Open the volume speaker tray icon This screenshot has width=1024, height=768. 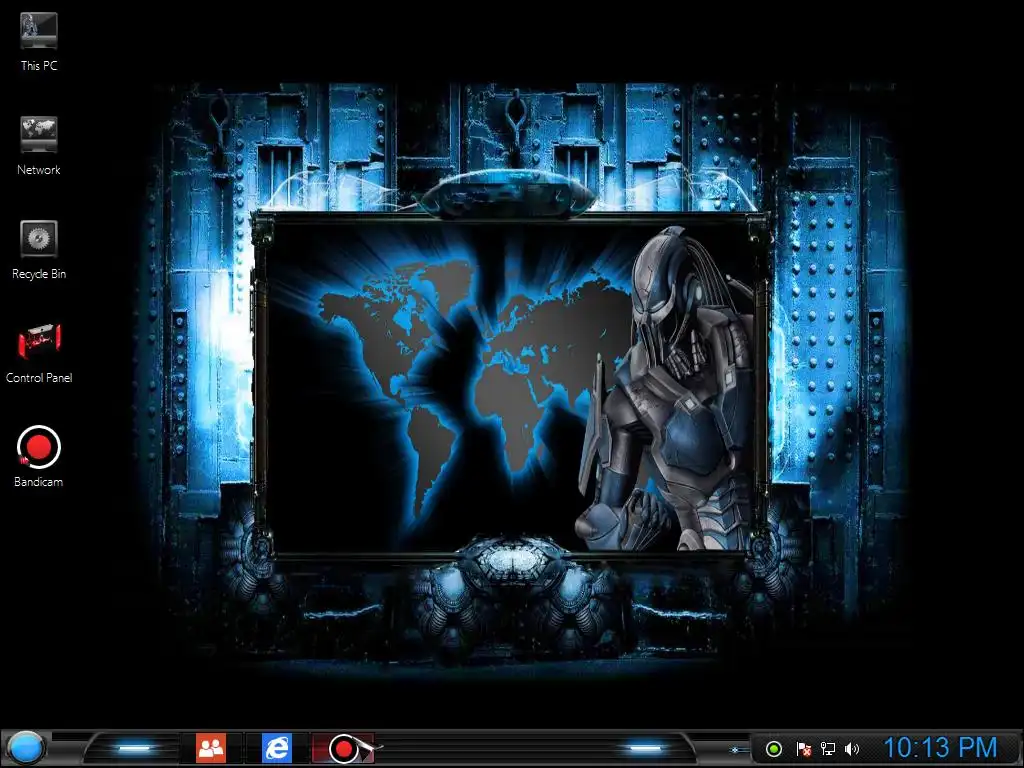(852, 748)
